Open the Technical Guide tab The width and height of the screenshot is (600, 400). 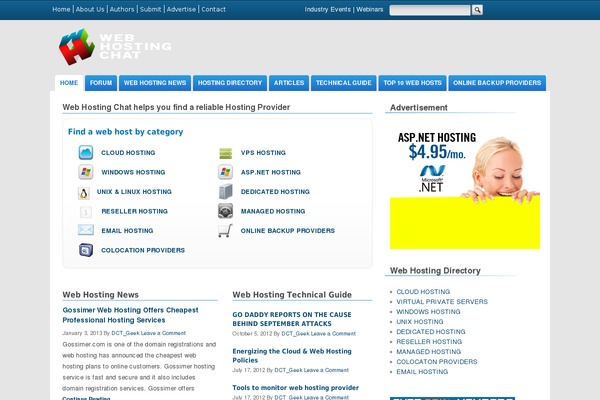click(344, 83)
